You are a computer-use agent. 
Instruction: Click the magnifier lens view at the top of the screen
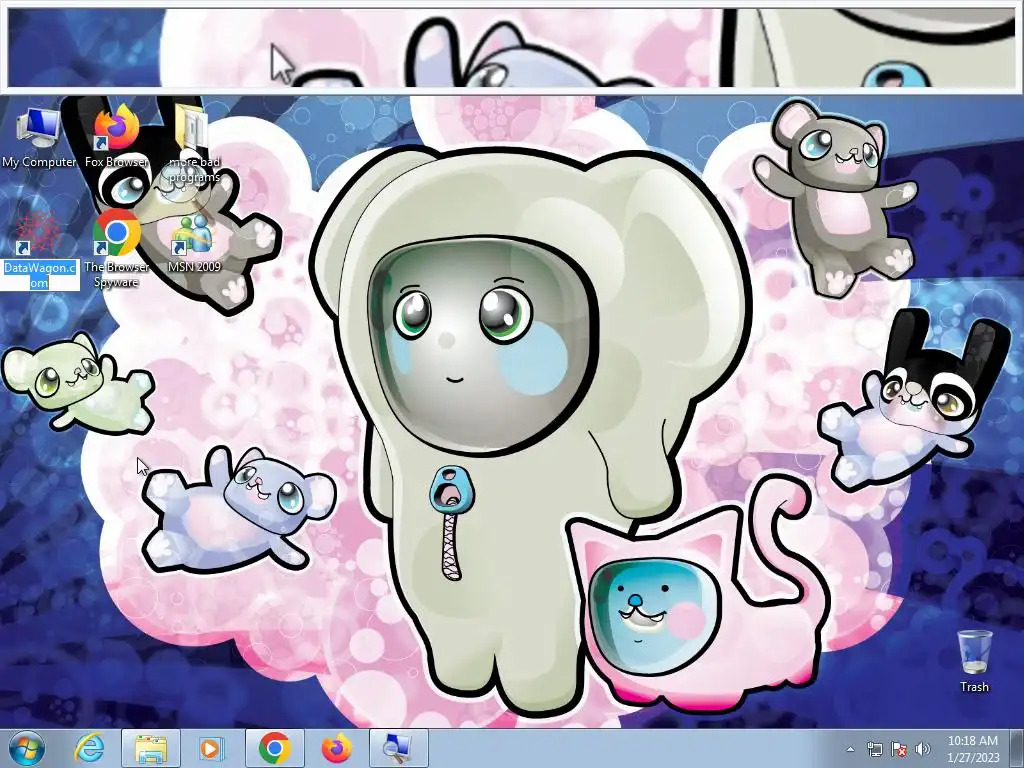(512, 47)
